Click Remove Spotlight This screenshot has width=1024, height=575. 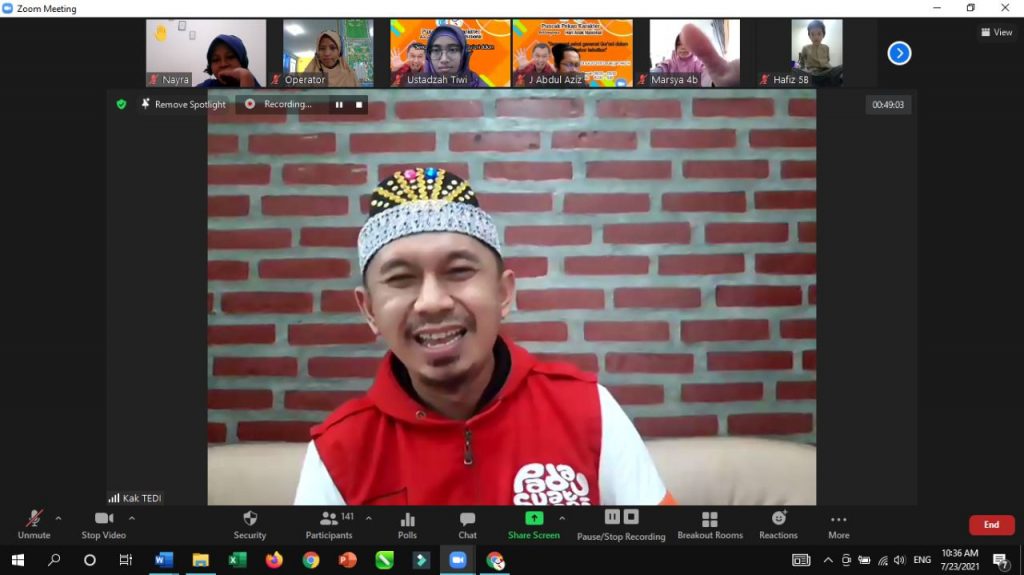point(183,104)
